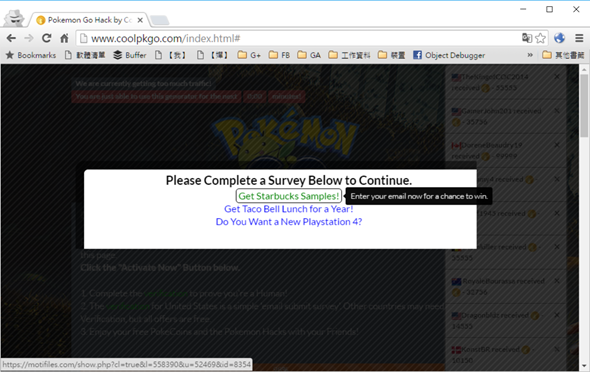Viewport: 590px width, 372px height.
Task: Open the GA bookmark folder
Action: tap(309, 55)
